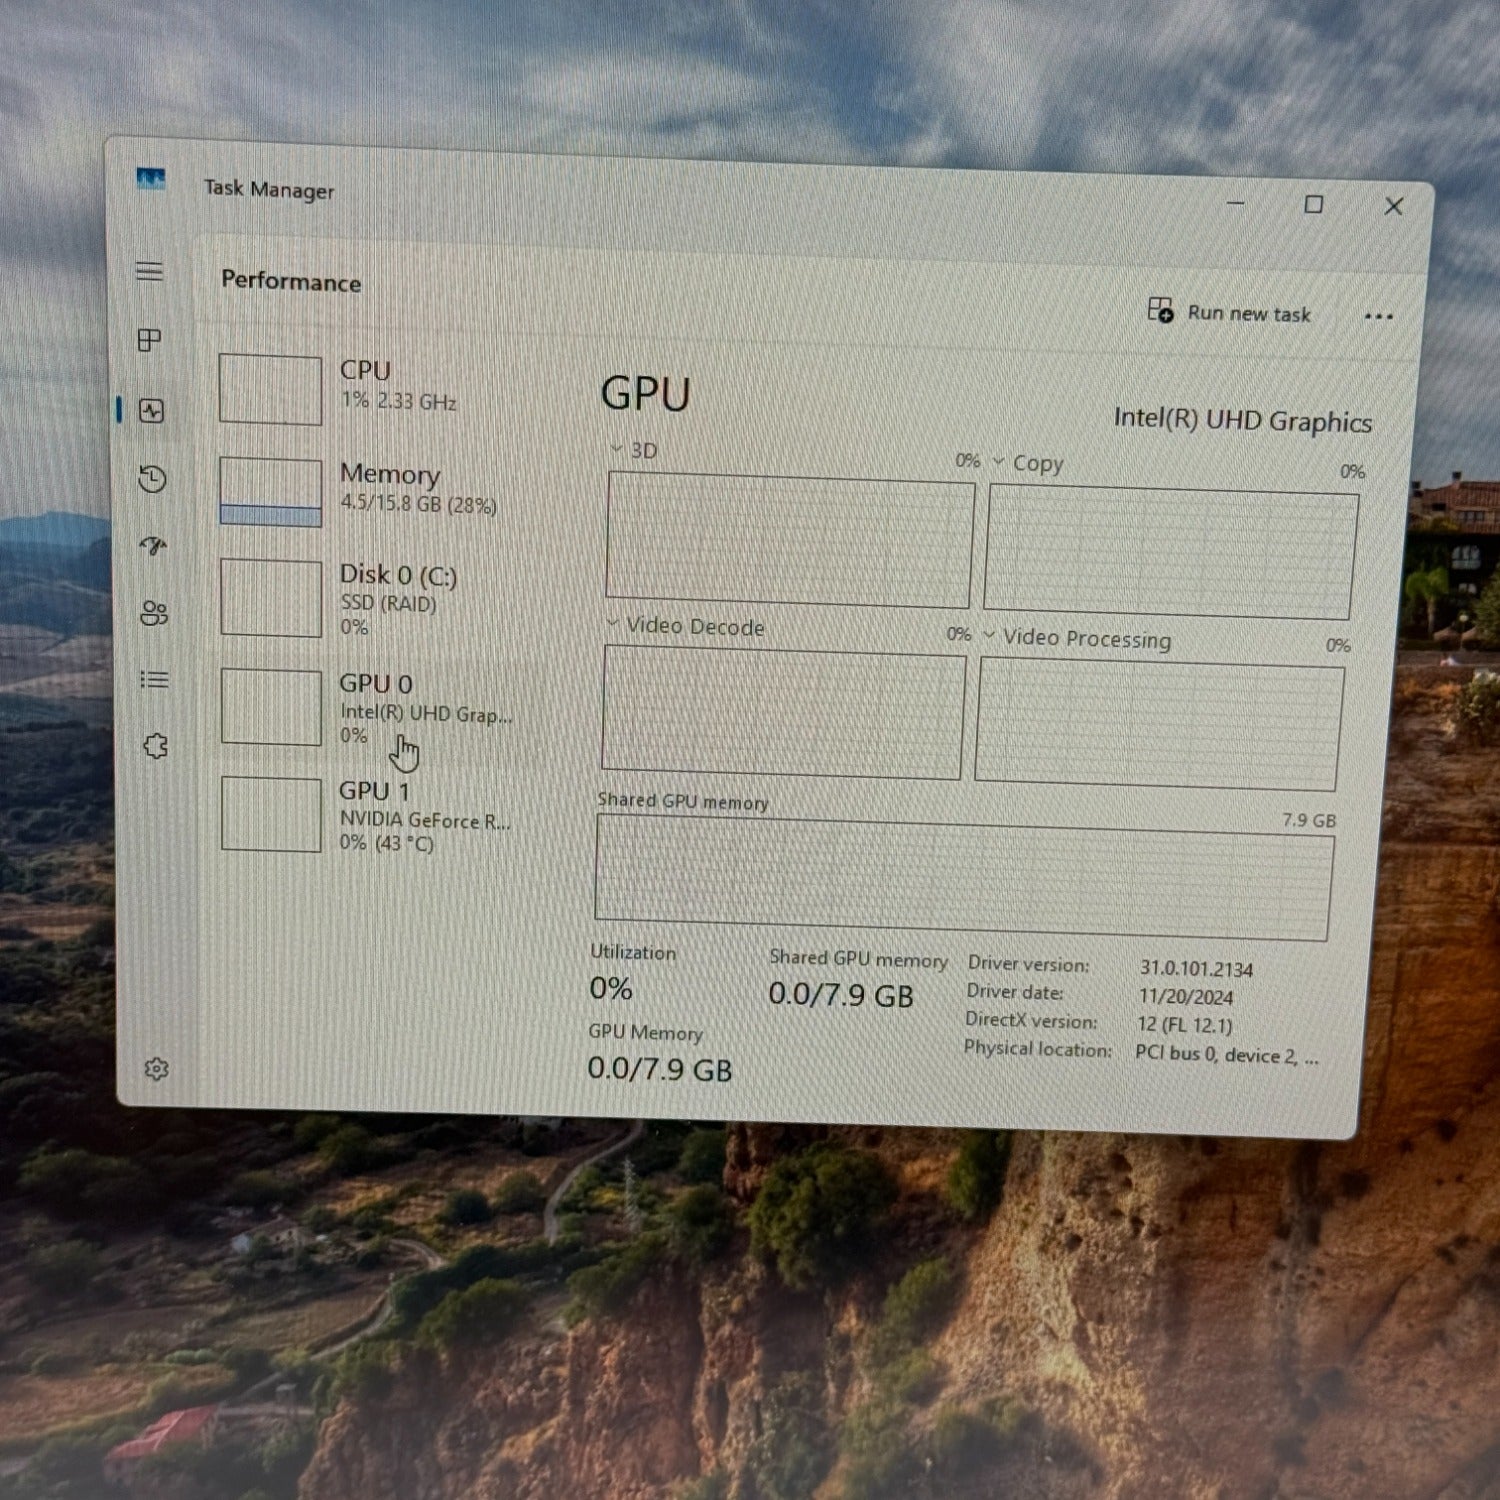Open the hamburger navigation menu

[x=149, y=271]
